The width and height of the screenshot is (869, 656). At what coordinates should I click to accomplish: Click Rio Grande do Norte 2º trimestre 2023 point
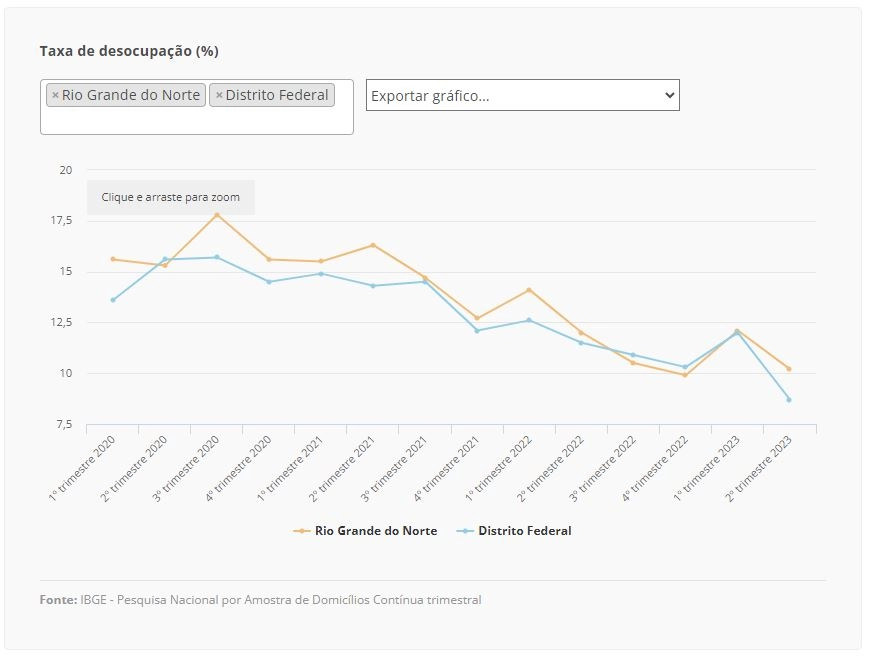(789, 368)
